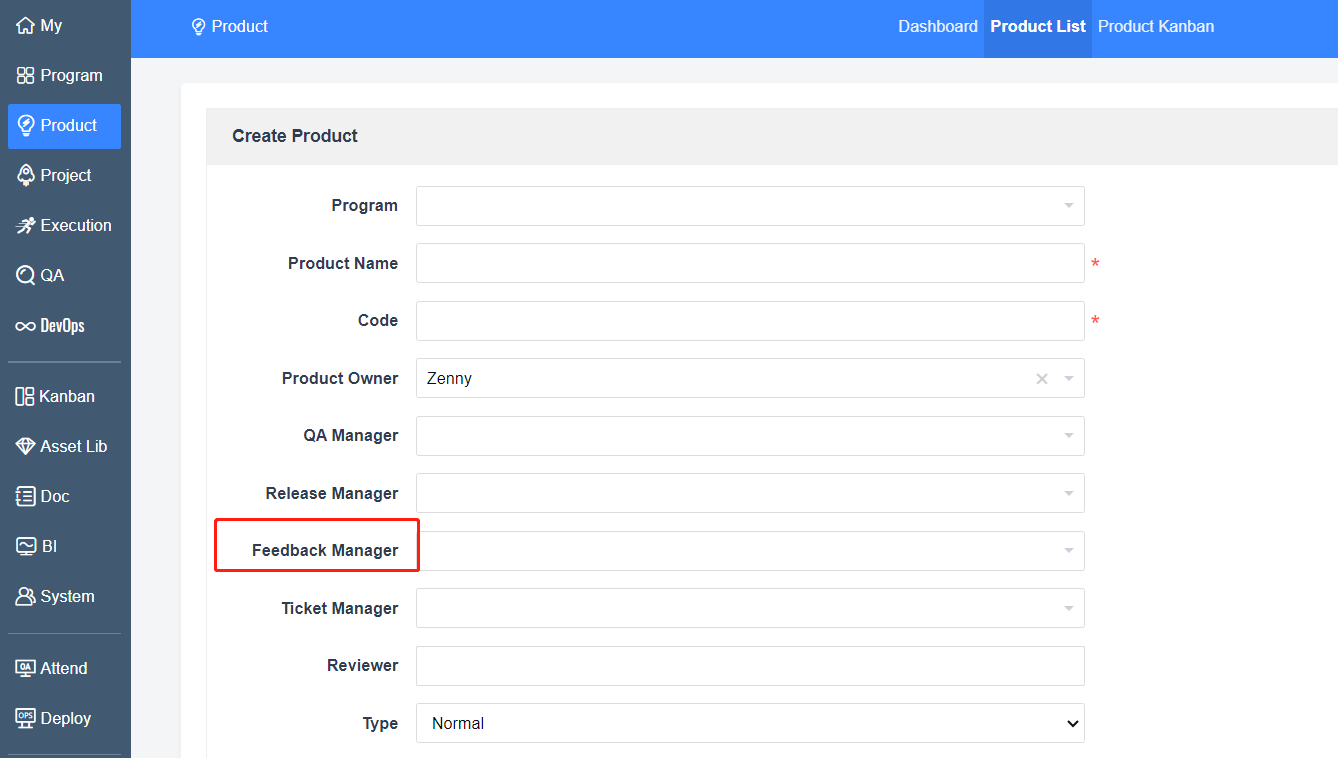Switch to the Dashboard tab
Viewport: 1338px width, 758px height.
[937, 27]
